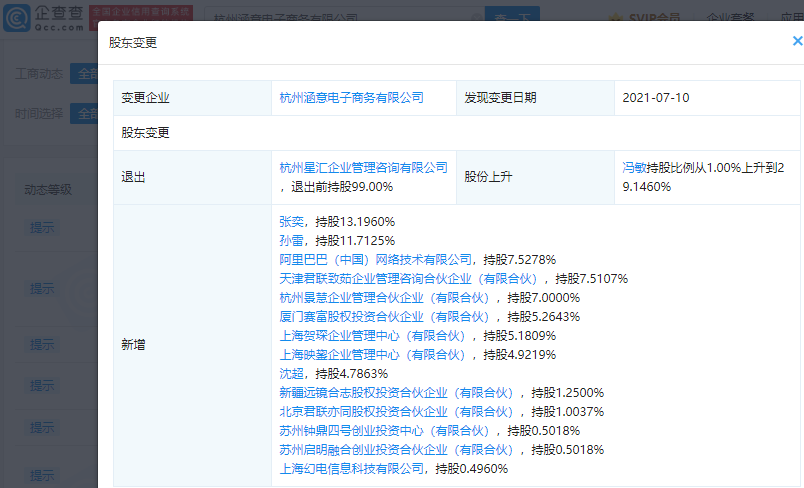Open shareholder 沈超 link
Screen dimensions: 804x488
291,373
